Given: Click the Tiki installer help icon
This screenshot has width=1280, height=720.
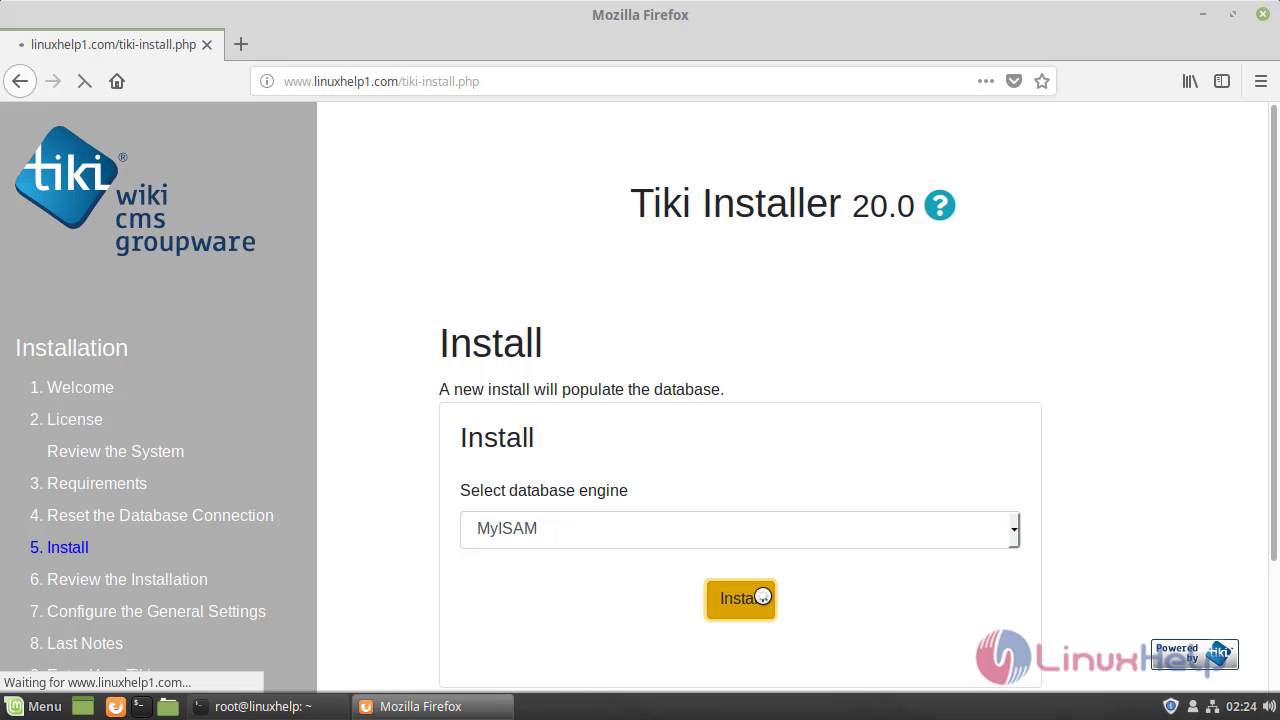Looking at the screenshot, I should [939, 205].
